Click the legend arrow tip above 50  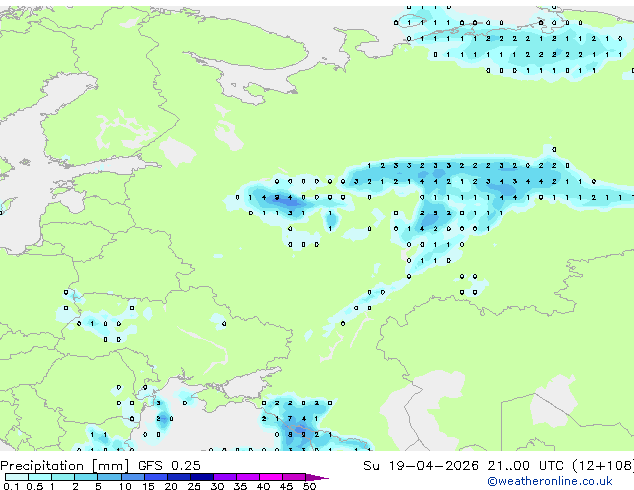pos(317,478)
